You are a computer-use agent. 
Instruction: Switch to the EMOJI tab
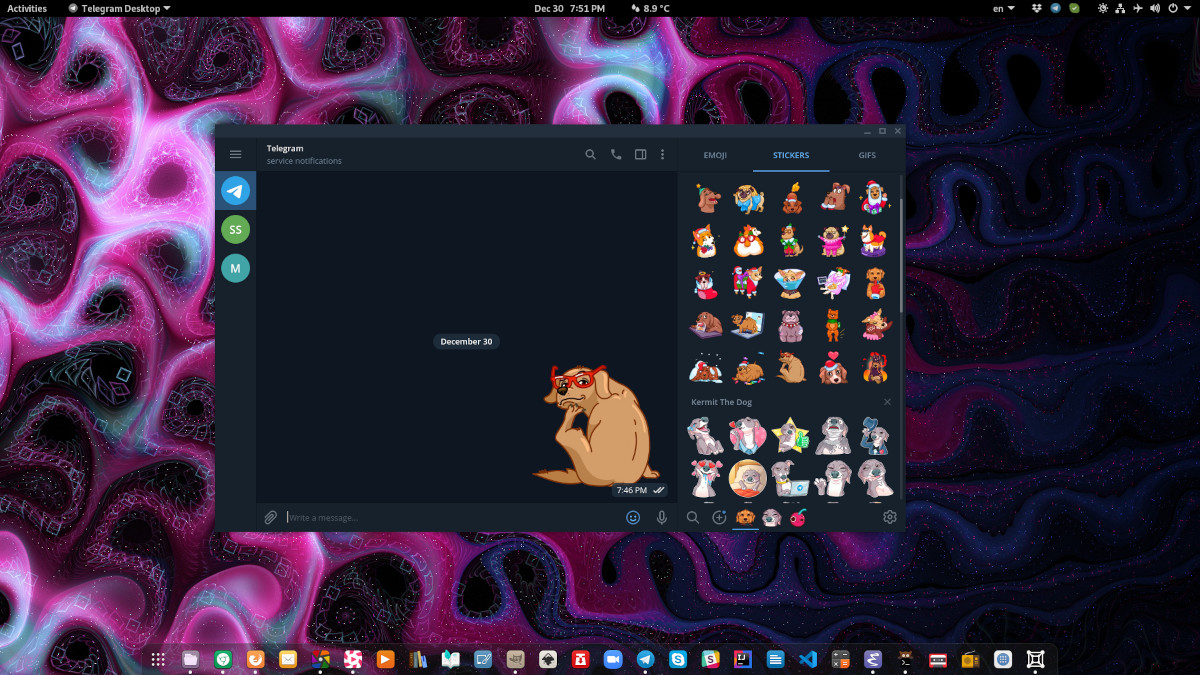tap(715, 155)
